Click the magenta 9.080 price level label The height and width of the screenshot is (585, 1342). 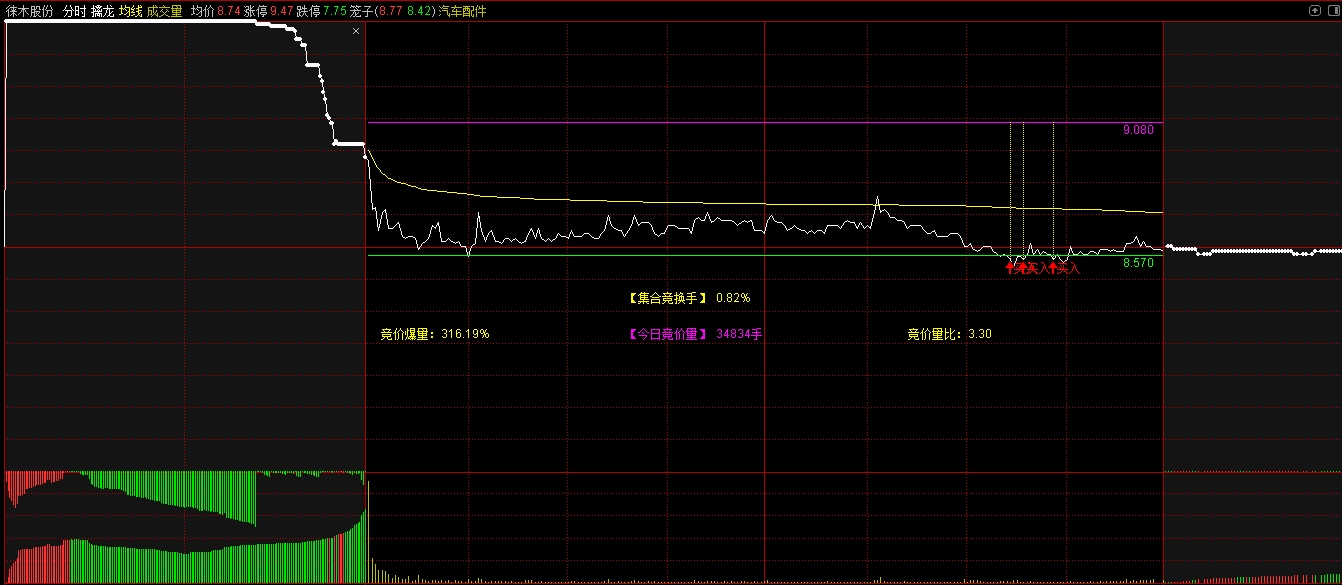click(1138, 130)
